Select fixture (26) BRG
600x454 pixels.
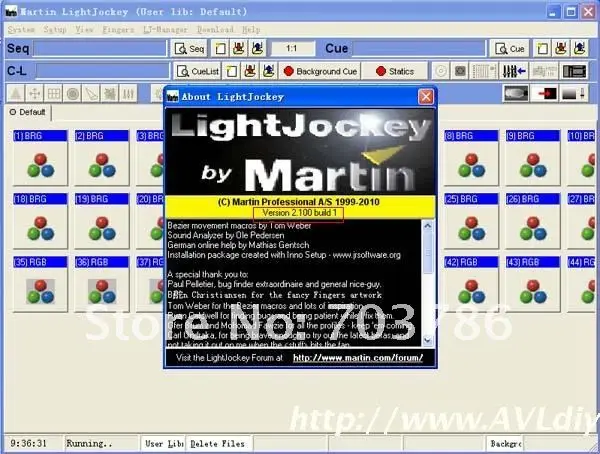pos(533,221)
